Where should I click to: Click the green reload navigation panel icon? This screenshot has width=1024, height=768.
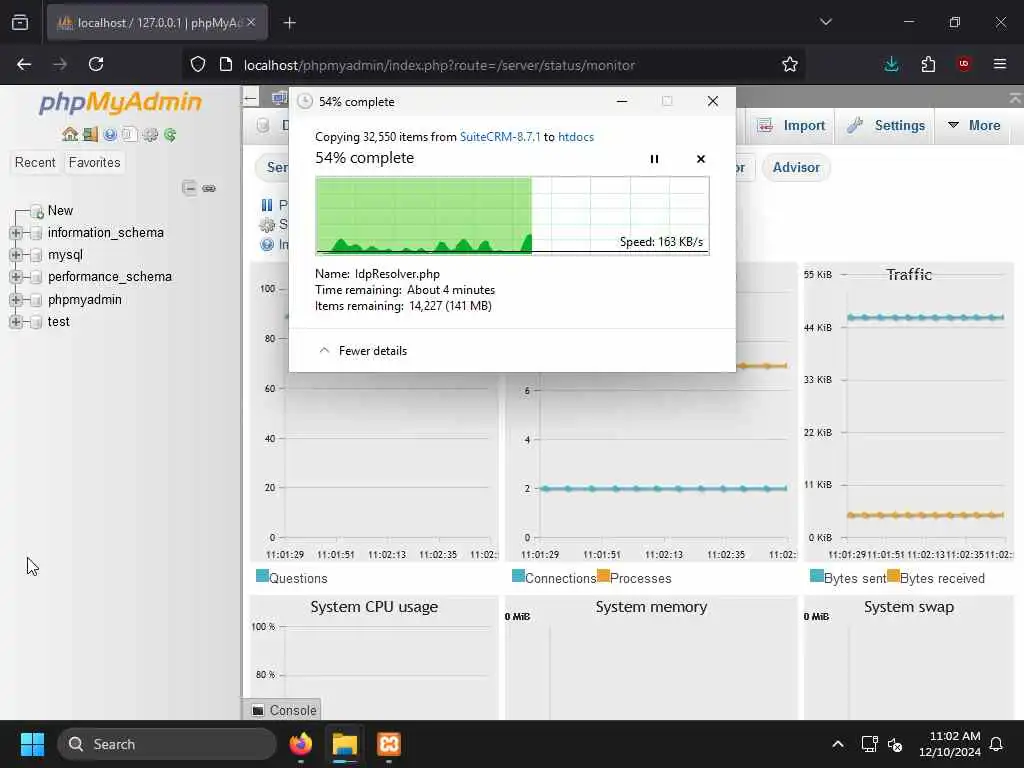click(x=170, y=135)
